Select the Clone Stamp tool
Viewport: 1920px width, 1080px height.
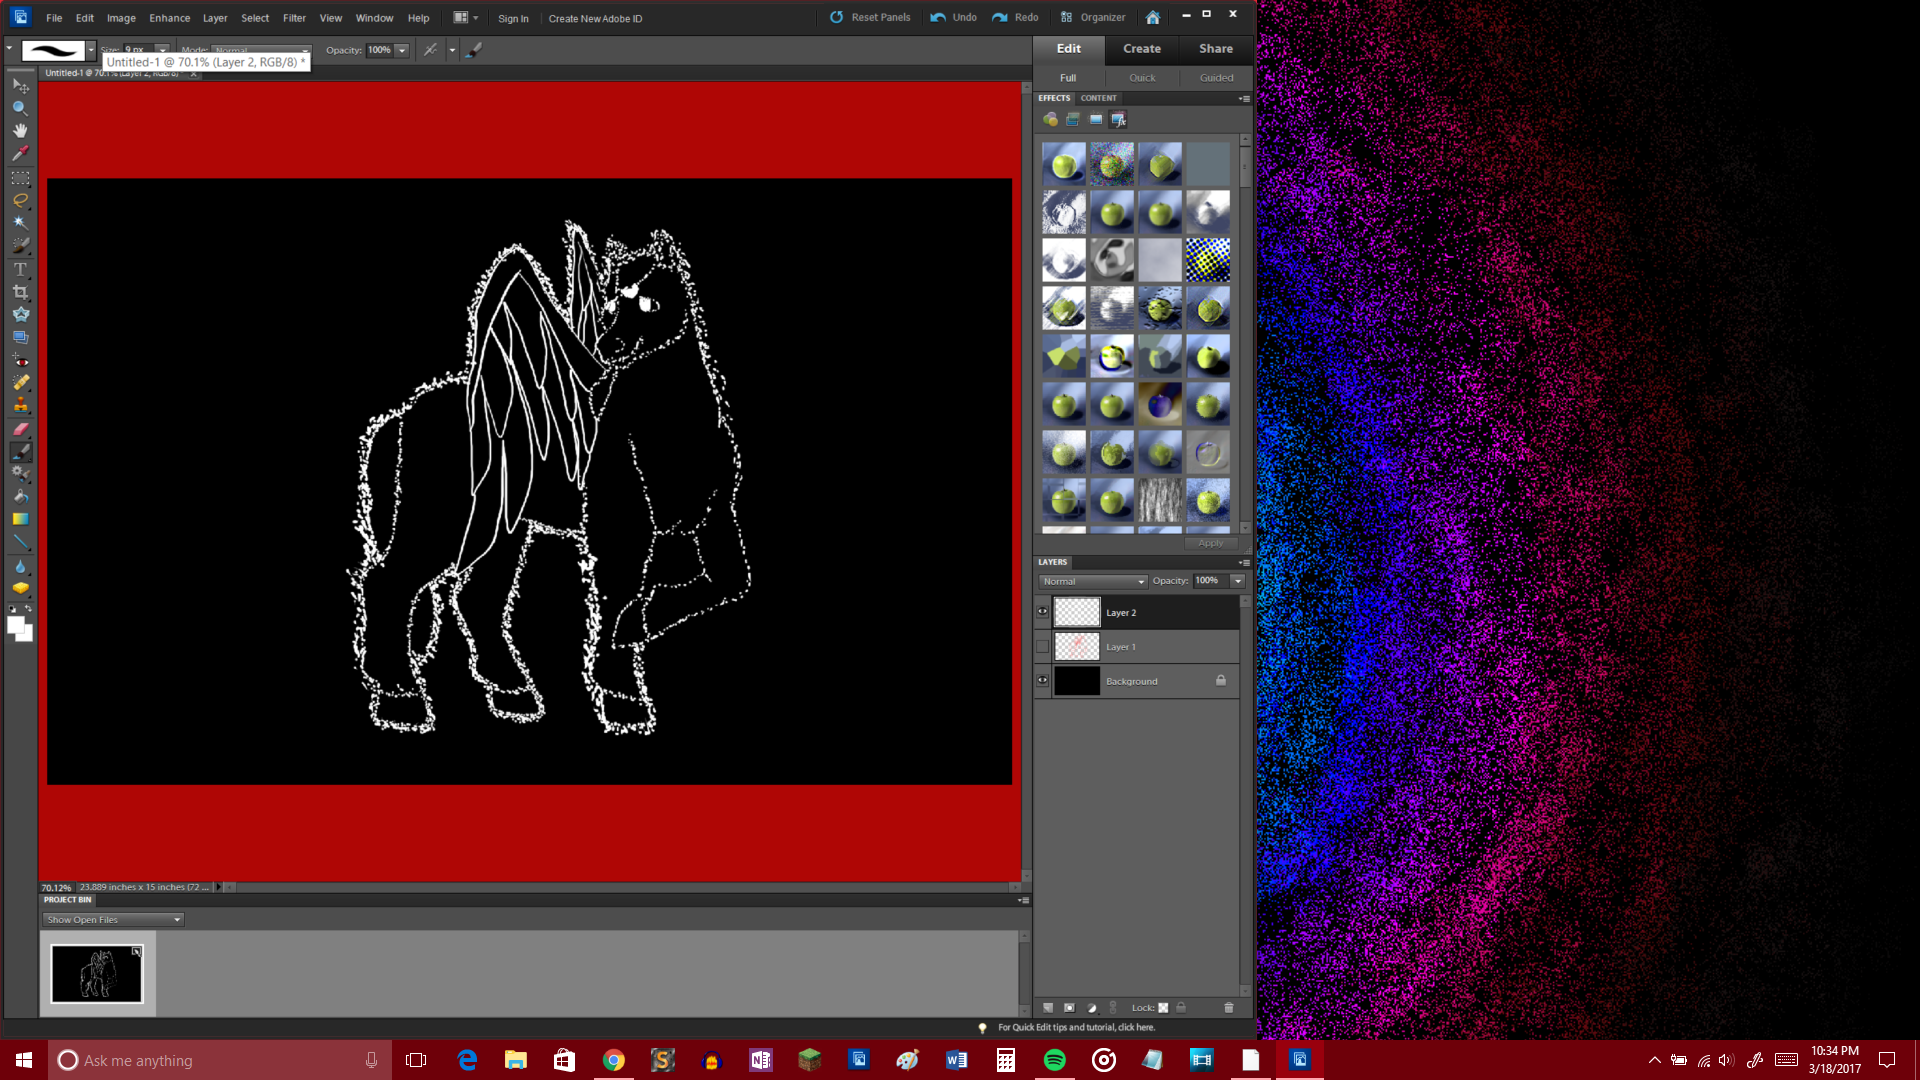pos(20,405)
